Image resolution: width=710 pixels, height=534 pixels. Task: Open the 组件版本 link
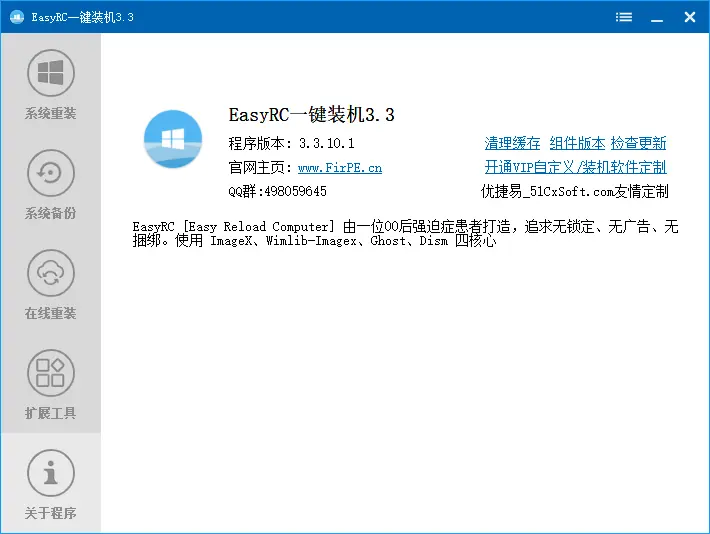click(x=577, y=144)
